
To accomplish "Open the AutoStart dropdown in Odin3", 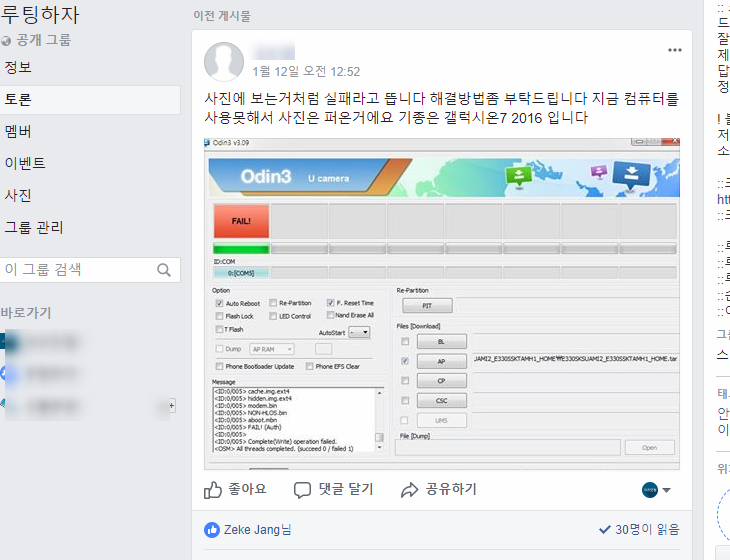I will point(358,331).
